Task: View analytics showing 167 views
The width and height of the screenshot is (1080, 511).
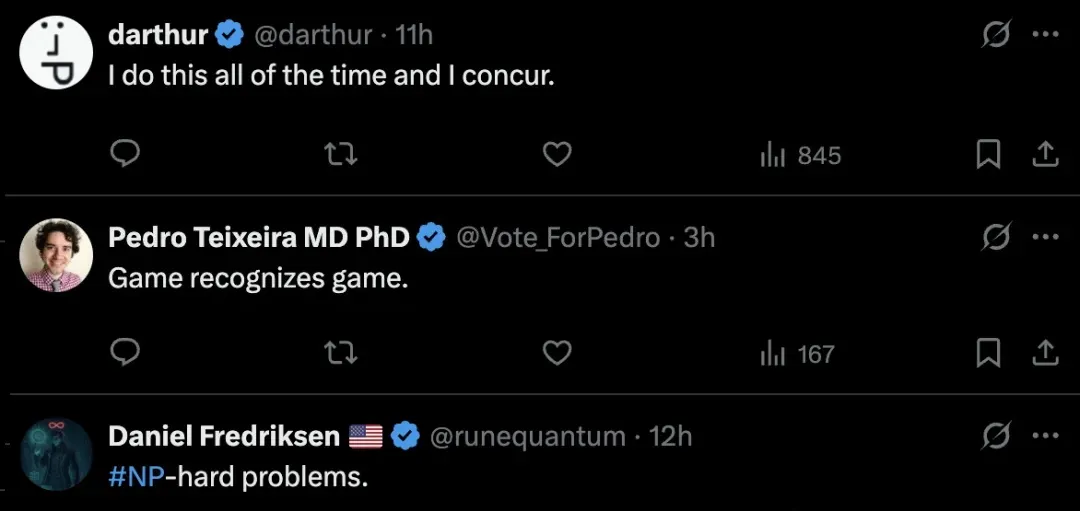Action: click(x=797, y=355)
